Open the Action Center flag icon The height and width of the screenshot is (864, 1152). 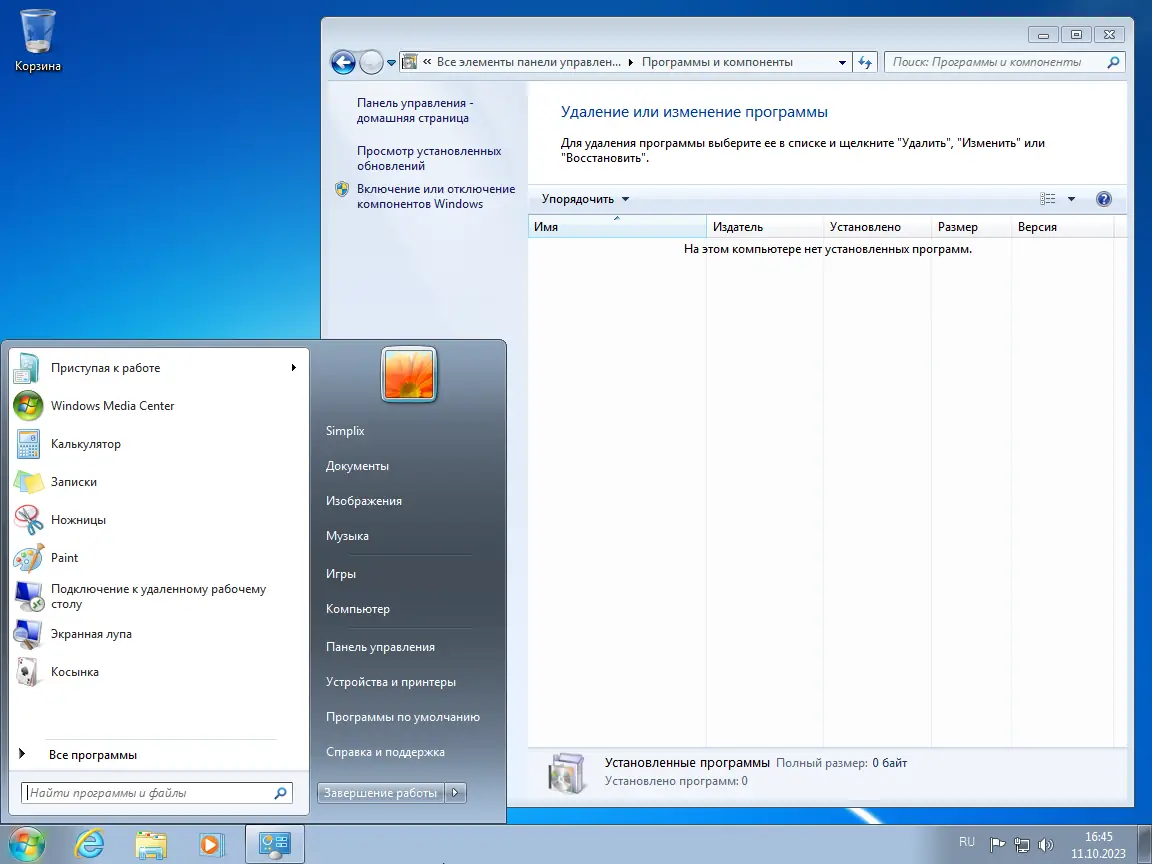(997, 843)
